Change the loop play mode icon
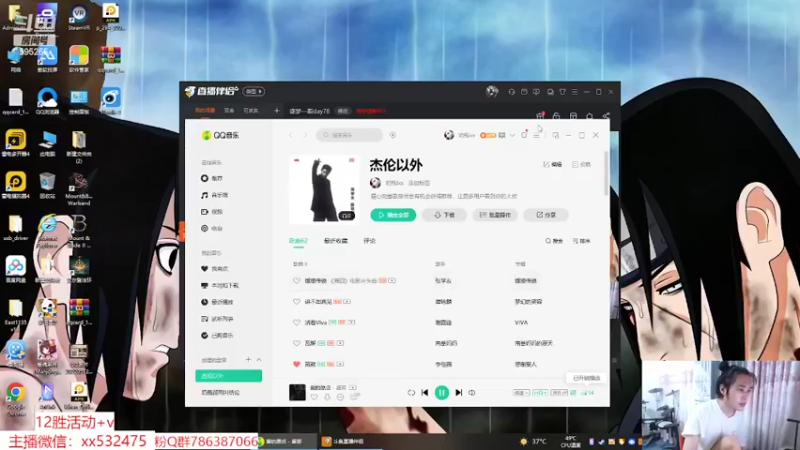800x450 pixels. 411,393
